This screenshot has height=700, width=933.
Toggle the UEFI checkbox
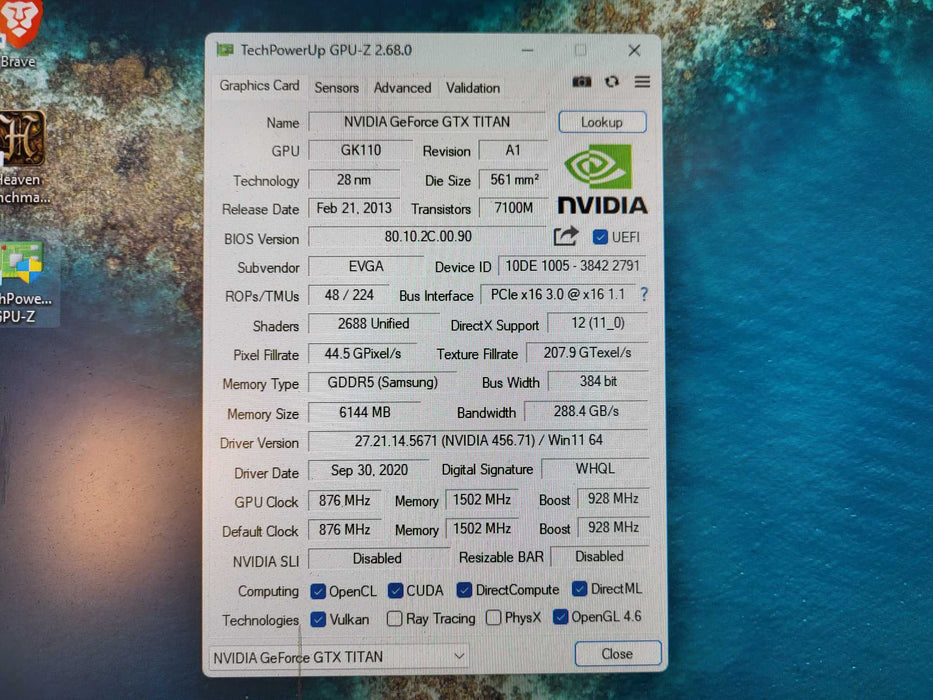pyautogui.click(x=600, y=237)
